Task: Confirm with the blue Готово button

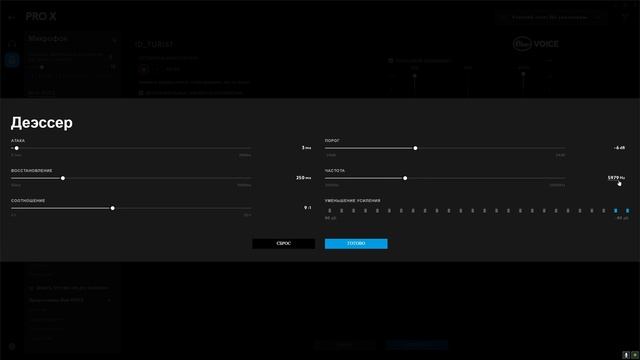Action: (x=356, y=244)
